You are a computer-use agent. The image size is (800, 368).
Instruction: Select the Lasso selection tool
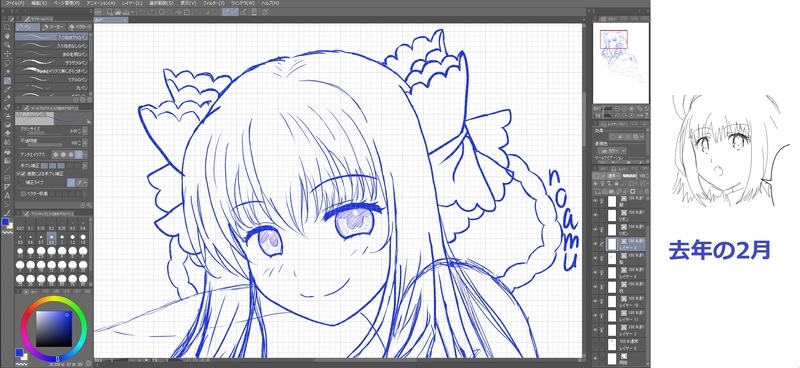7,63
